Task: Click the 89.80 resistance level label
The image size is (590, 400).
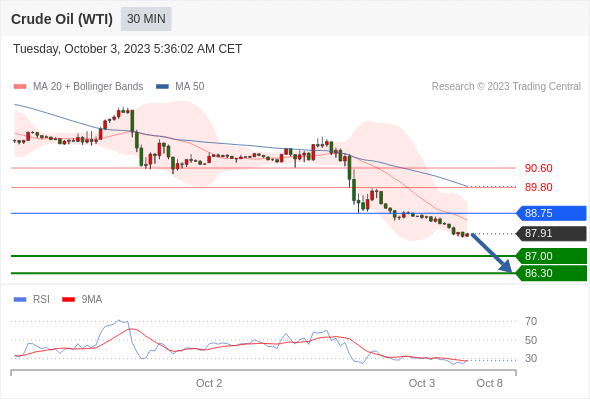Action: point(538,187)
